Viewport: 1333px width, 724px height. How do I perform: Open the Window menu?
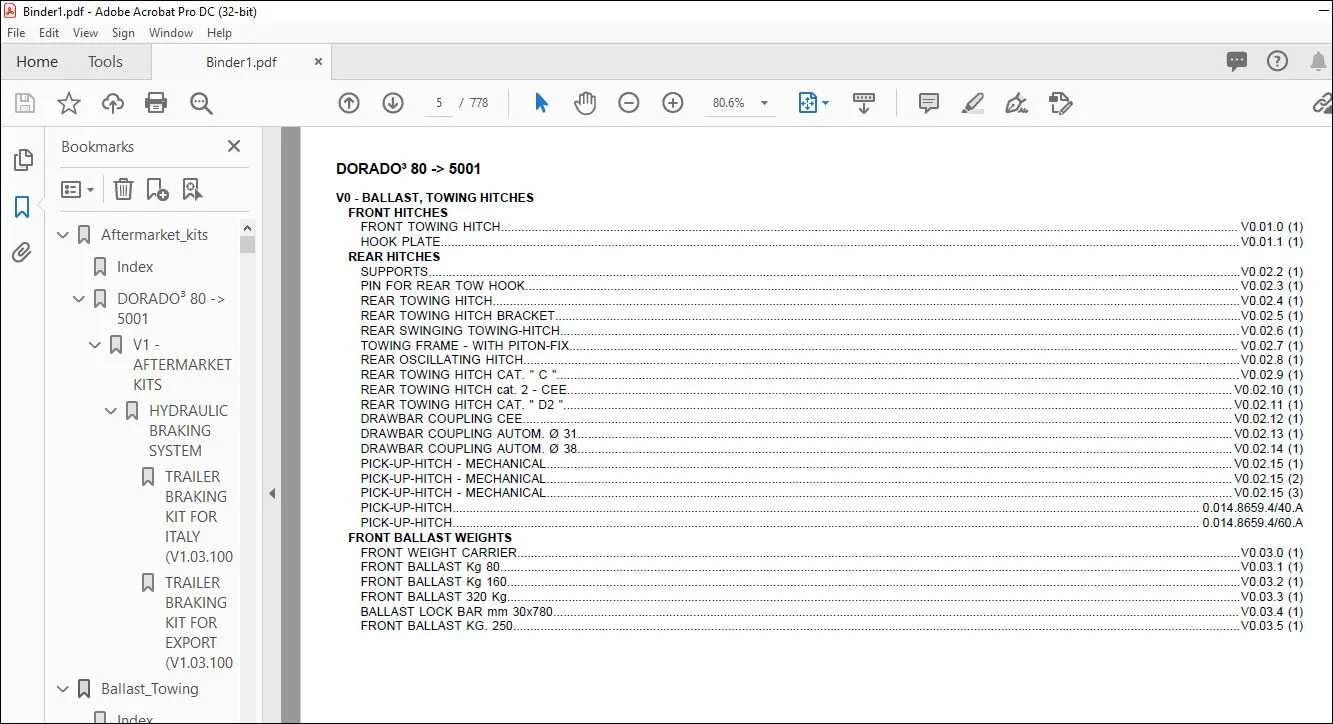click(171, 33)
